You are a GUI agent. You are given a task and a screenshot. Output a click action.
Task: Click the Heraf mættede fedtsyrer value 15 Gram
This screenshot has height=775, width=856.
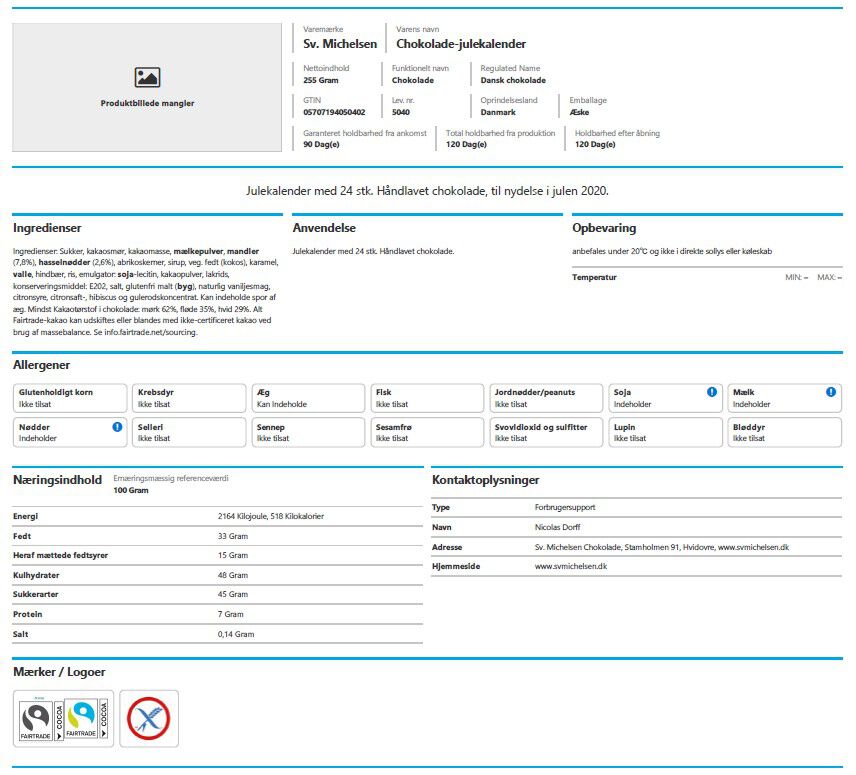tap(233, 556)
